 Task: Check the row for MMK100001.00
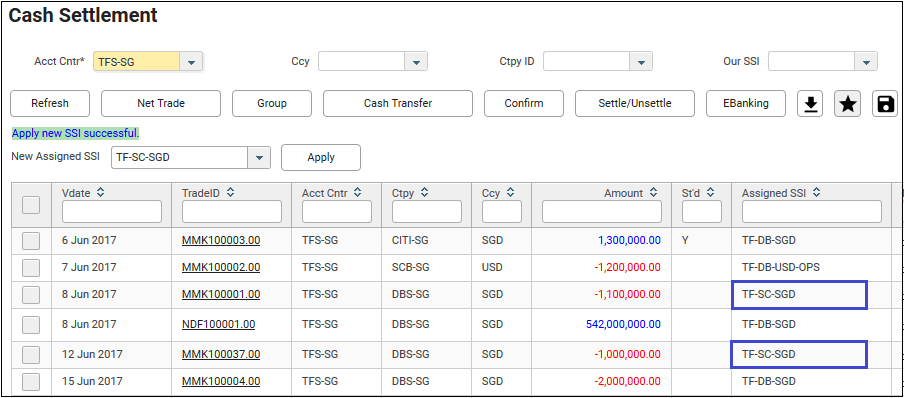(x=31, y=295)
